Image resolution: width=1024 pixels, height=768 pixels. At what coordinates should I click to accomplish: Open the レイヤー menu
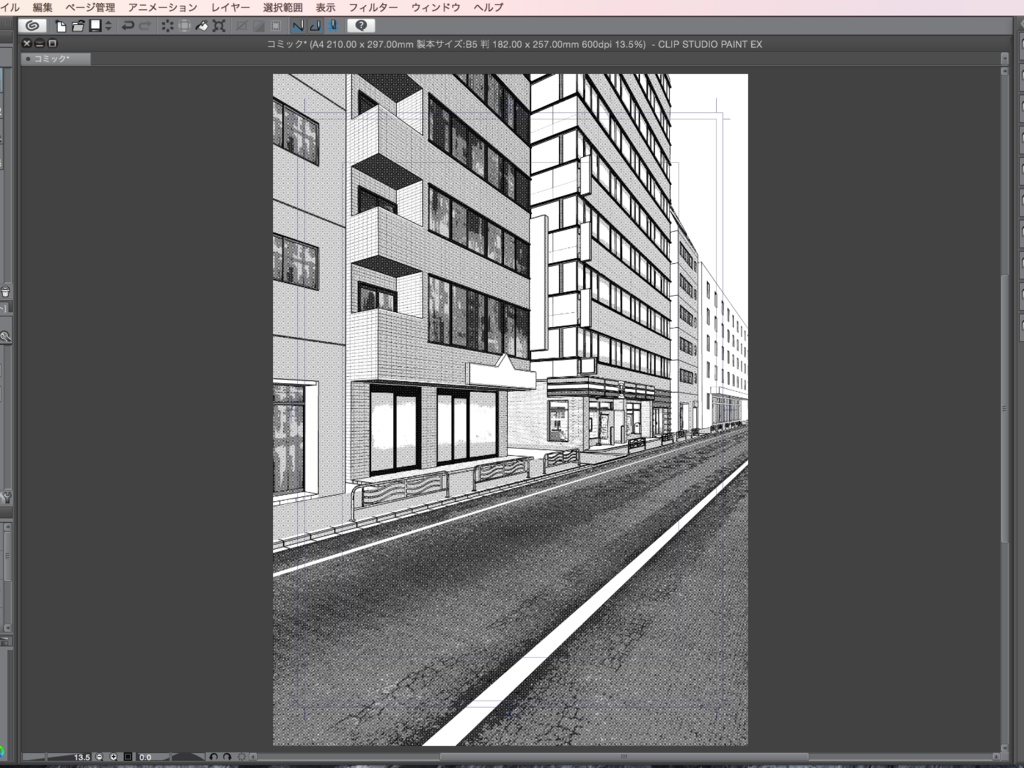(231, 7)
